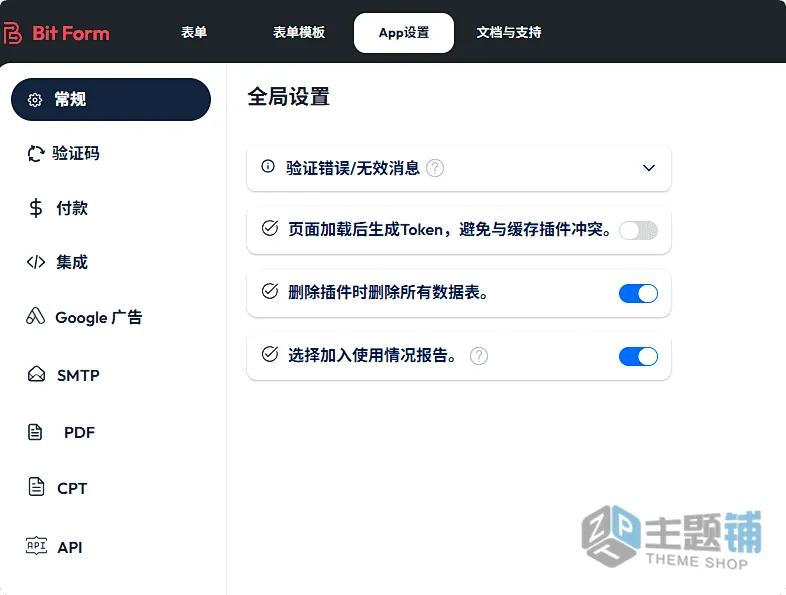786x595 pixels.
Task: Click the check icon beside 删除插件时删除所有数据表
Action: [270, 291]
